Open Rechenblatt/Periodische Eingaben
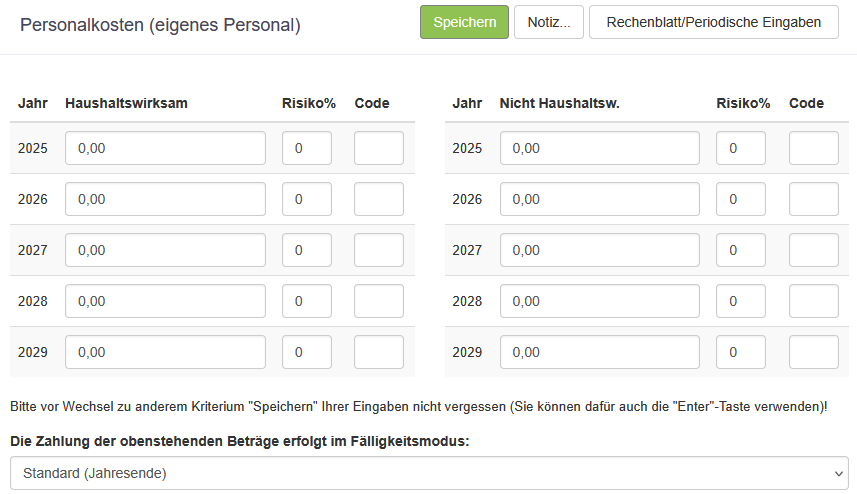 [713, 22]
